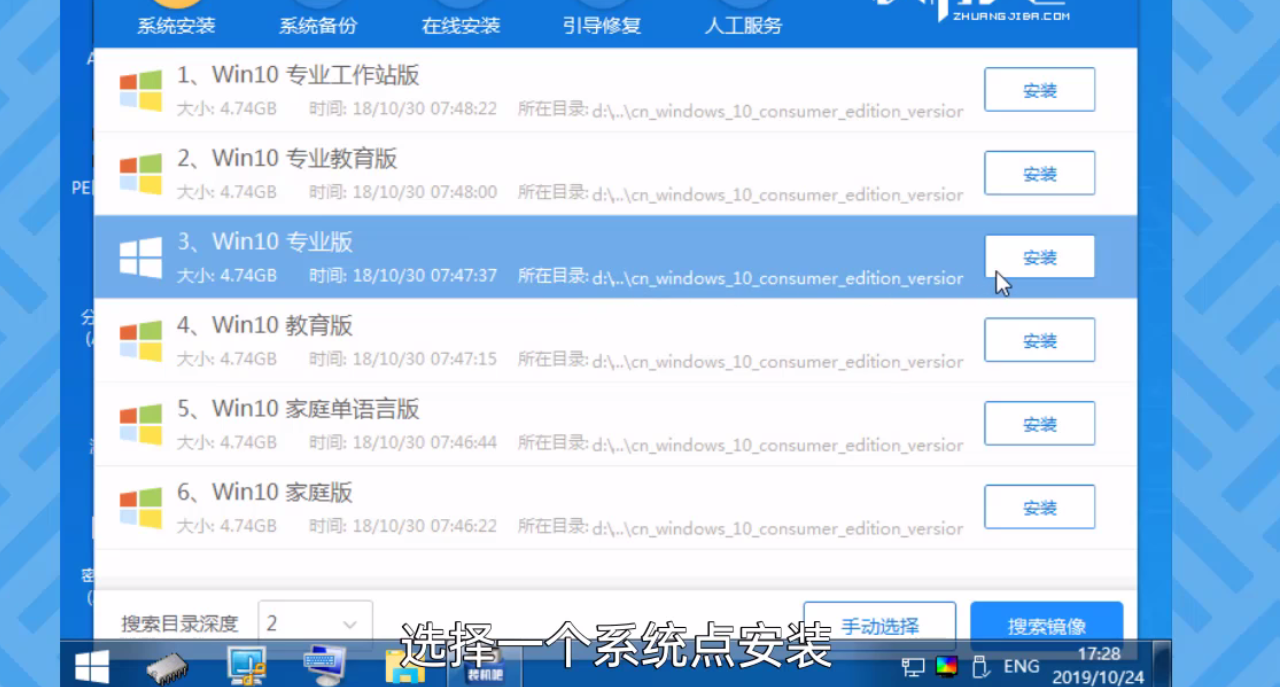
Task: Select the 3、Win10 专业版 title
Action: pos(265,242)
